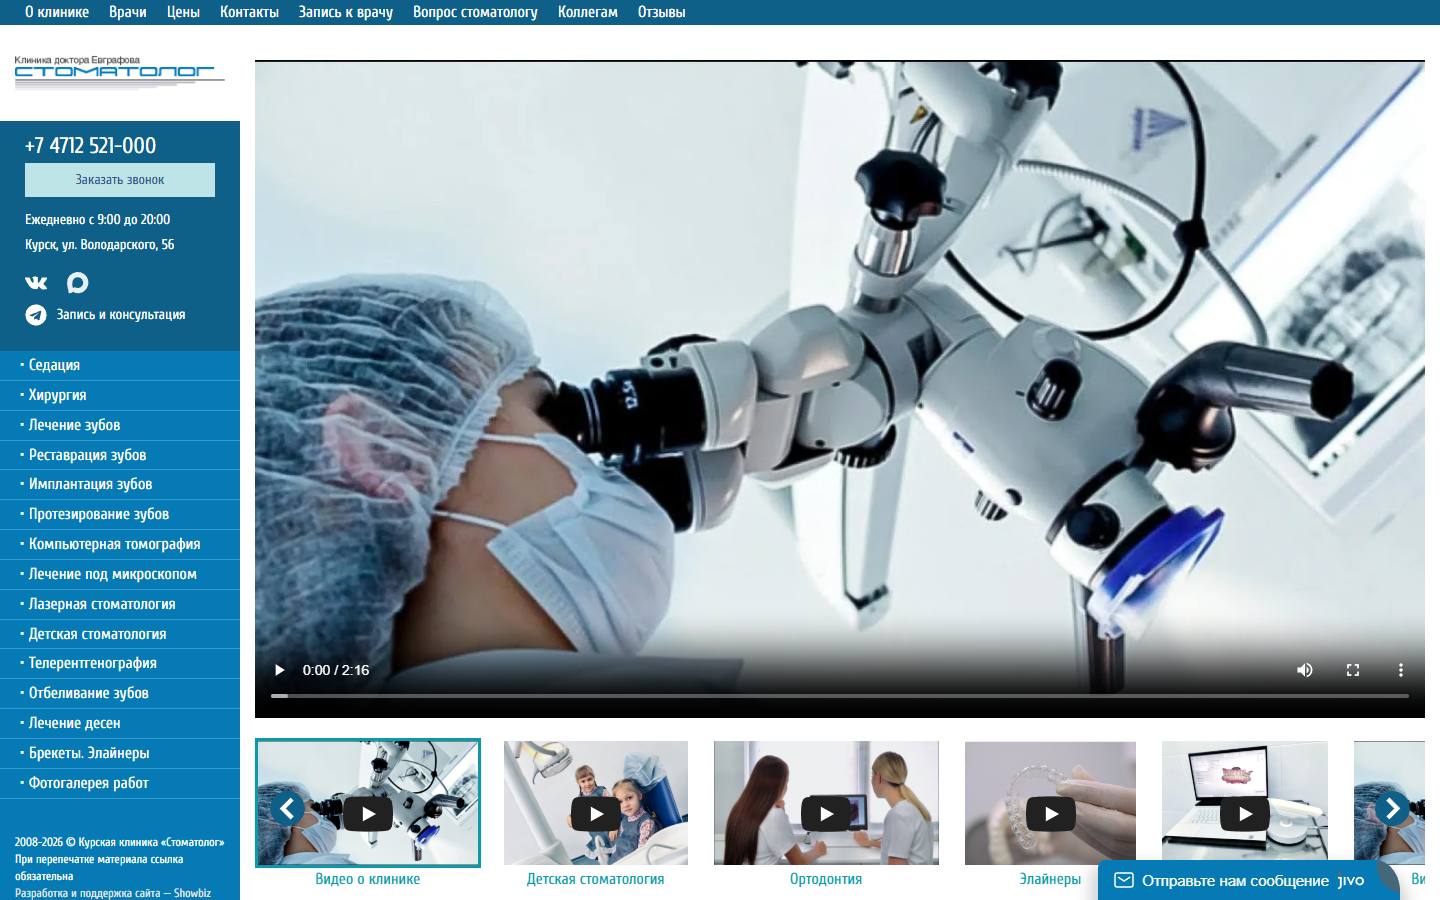The width and height of the screenshot is (1440, 900).
Task: Open the 'О клинике' menu item
Action: [57, 12]
